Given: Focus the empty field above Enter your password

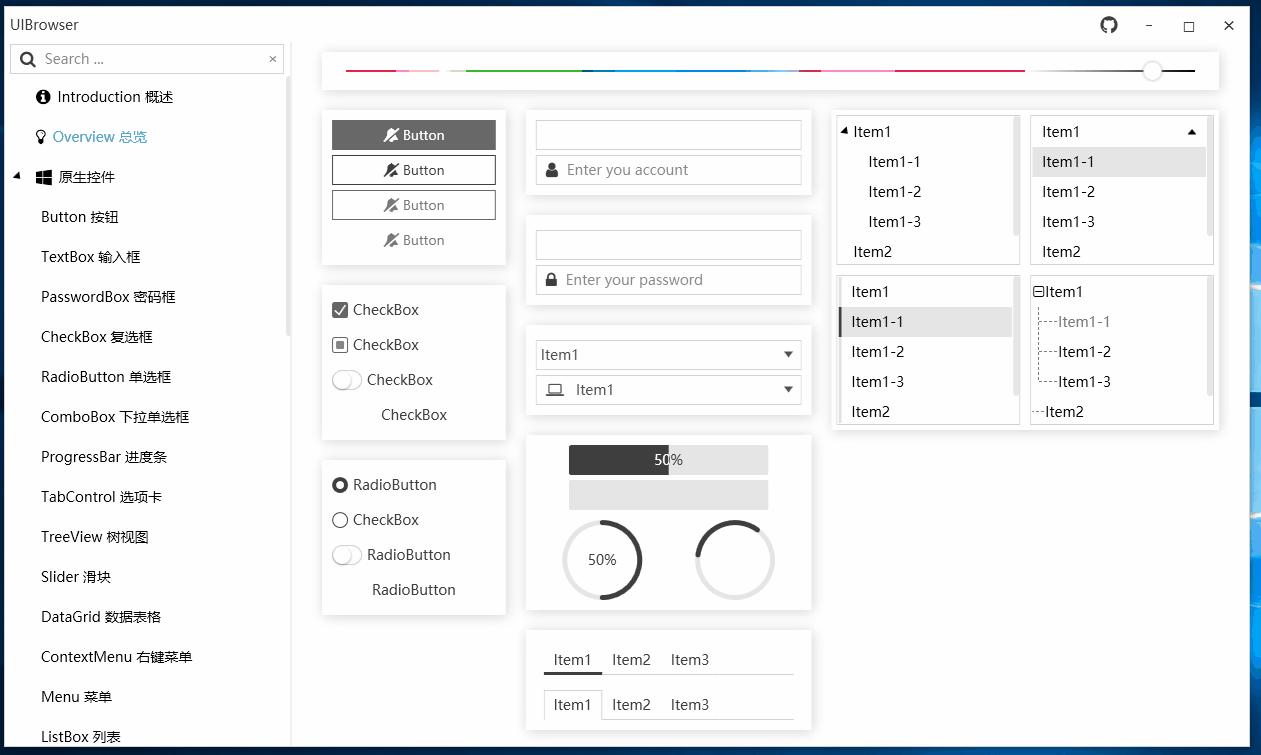Looking at the screenshot, I should 669,245.
